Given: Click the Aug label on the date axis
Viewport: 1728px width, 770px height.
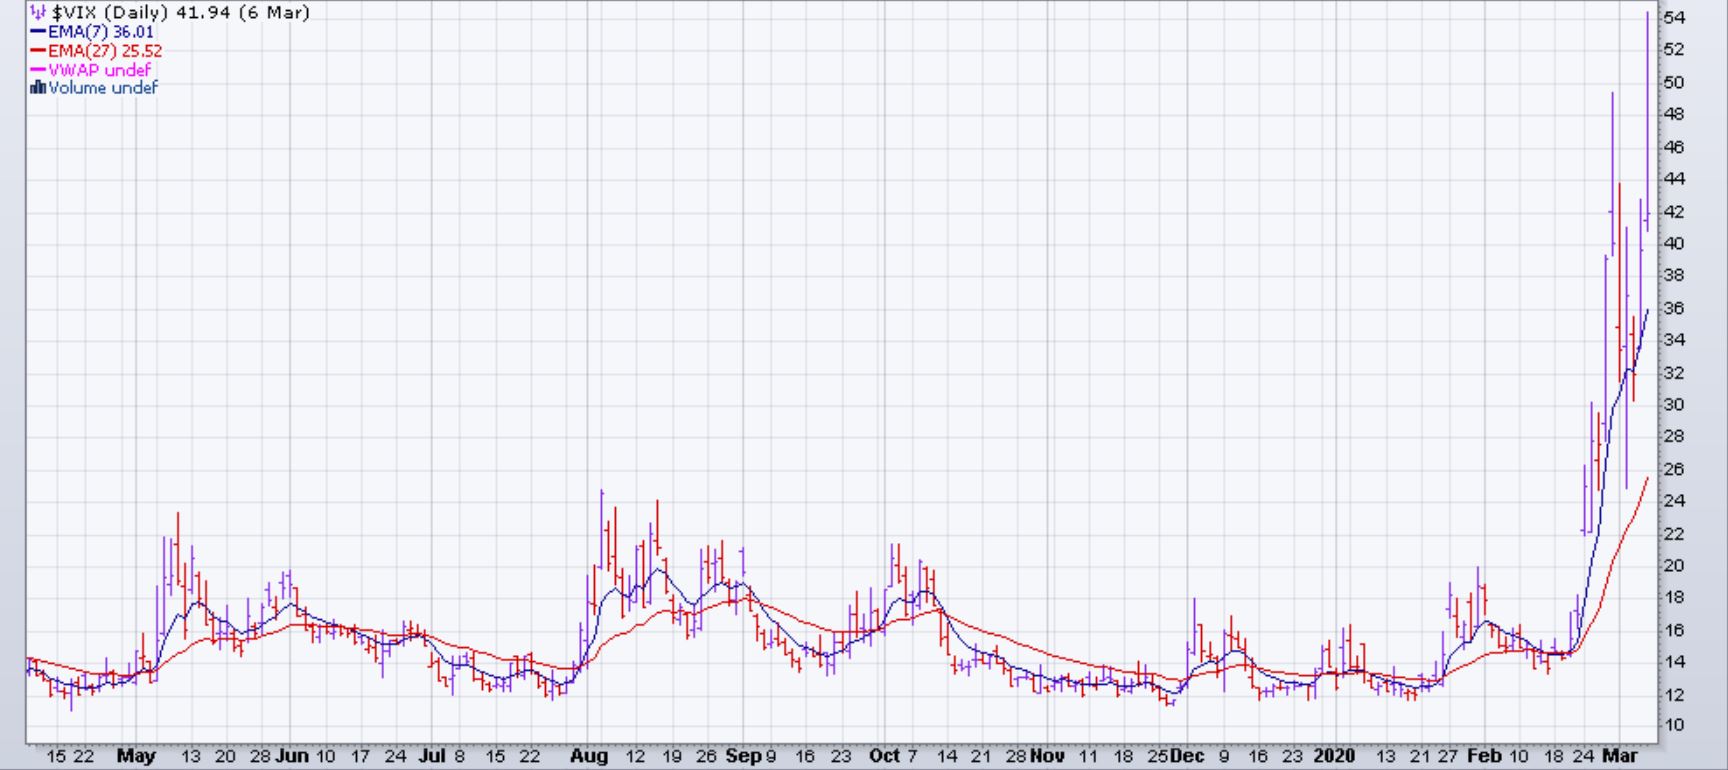Looking at the screenshot, I should 588,756.
